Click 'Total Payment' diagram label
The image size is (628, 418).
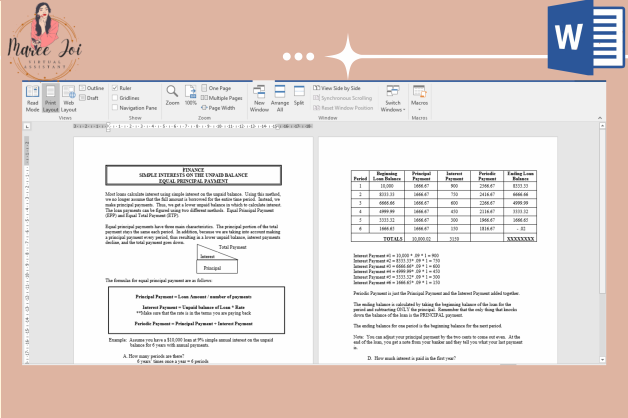(x=233, y=247)
